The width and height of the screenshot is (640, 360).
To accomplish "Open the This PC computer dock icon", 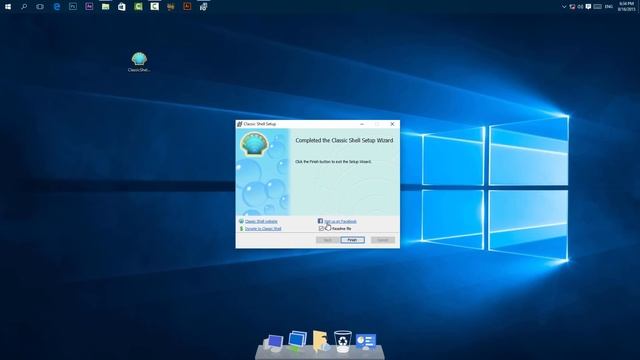I will click(273, 343).
